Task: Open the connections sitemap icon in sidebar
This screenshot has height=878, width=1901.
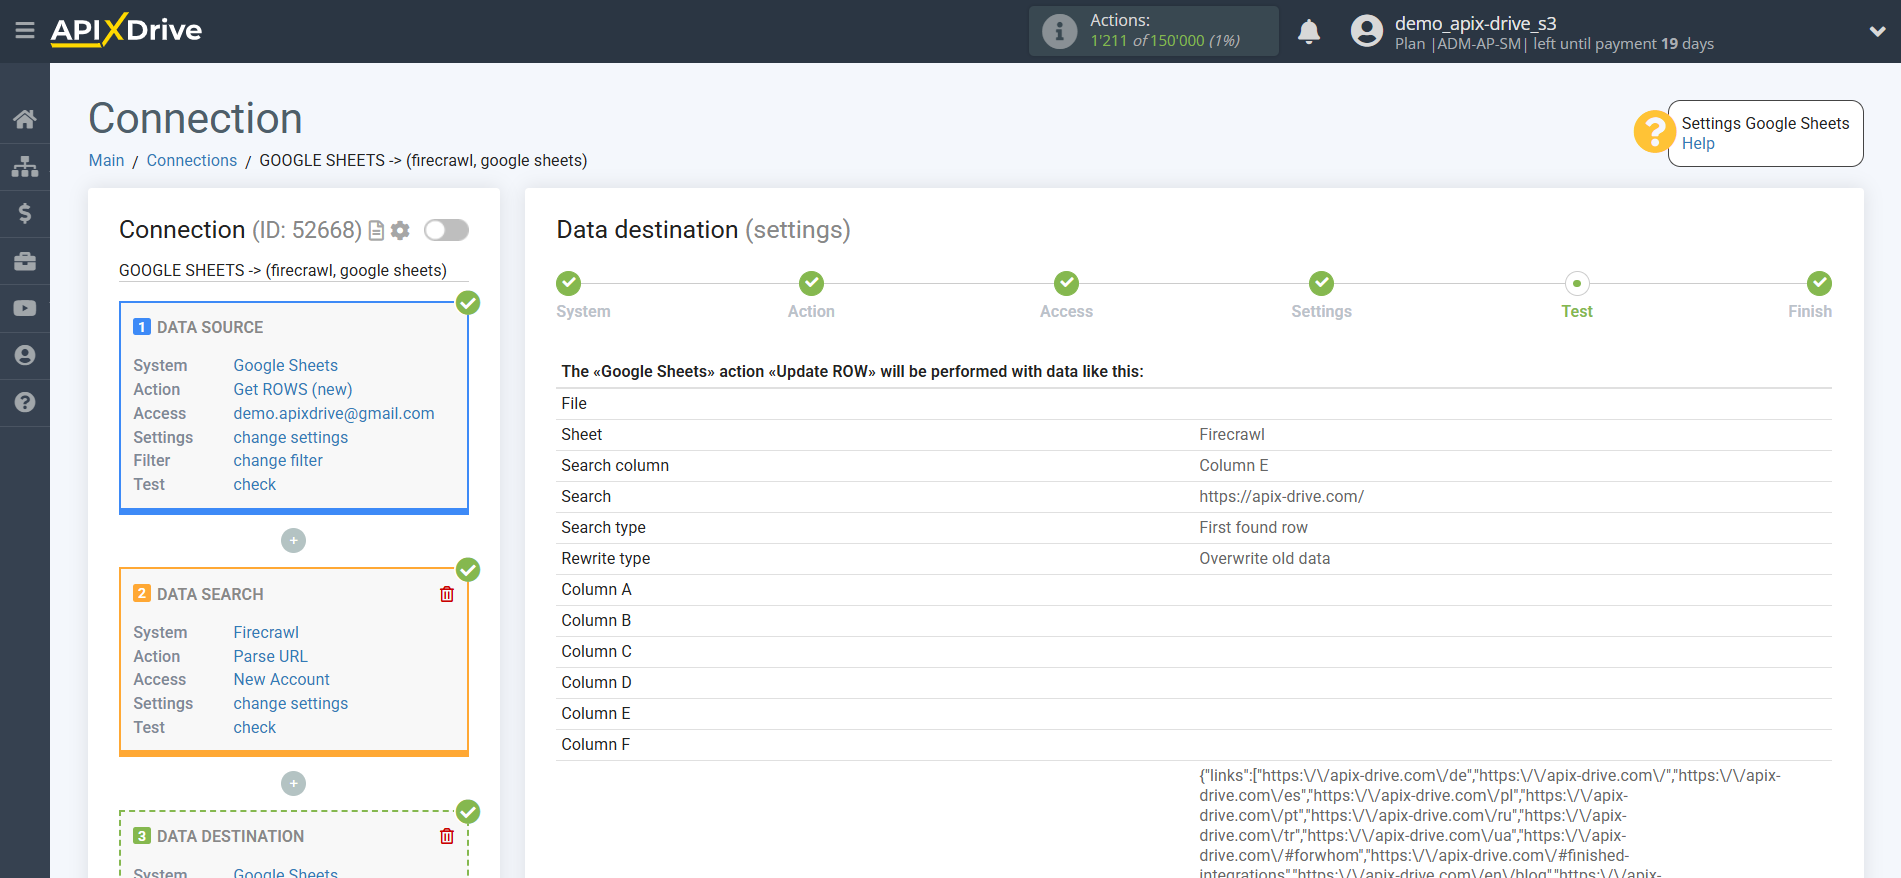Action: 25,167
